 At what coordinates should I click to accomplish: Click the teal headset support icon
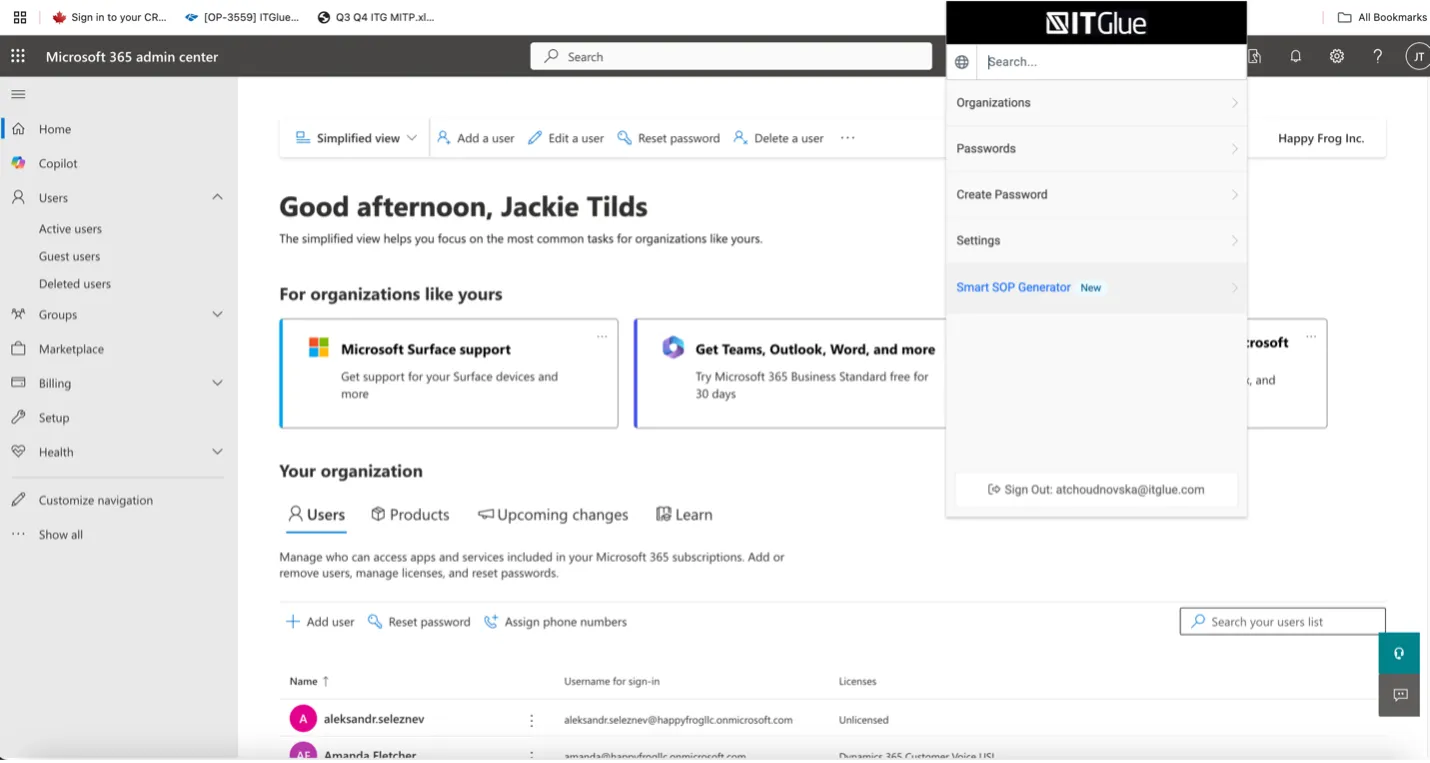1399,653
